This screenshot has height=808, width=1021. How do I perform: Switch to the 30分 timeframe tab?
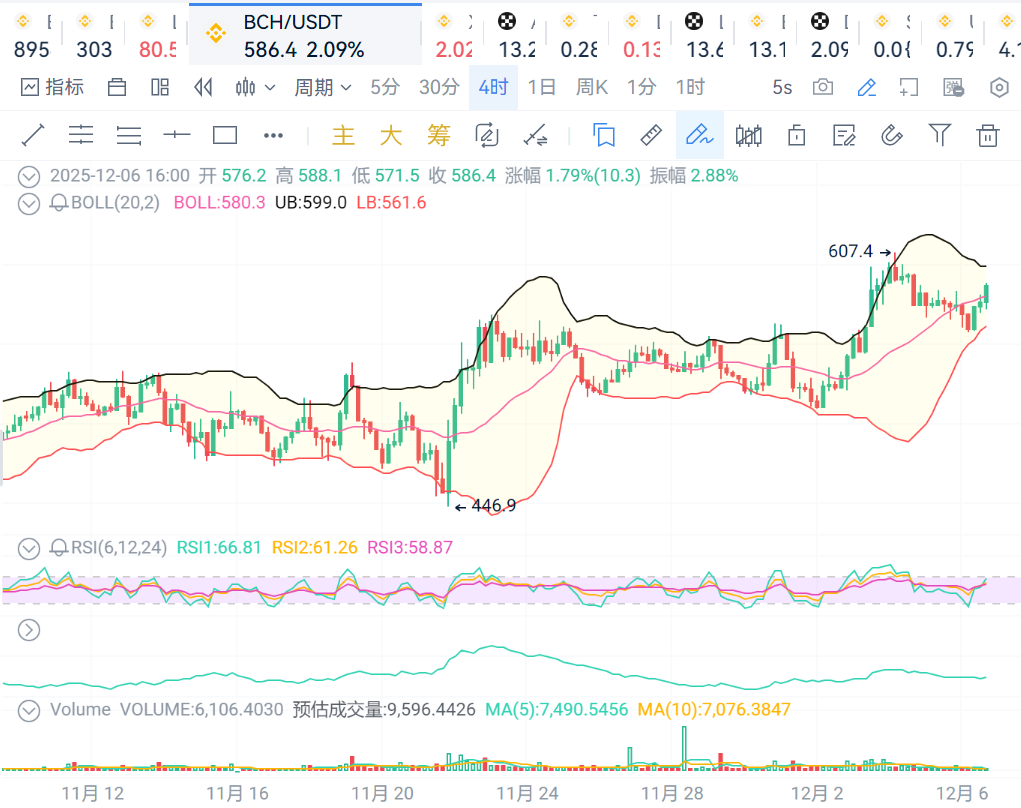tap(438, 87)
